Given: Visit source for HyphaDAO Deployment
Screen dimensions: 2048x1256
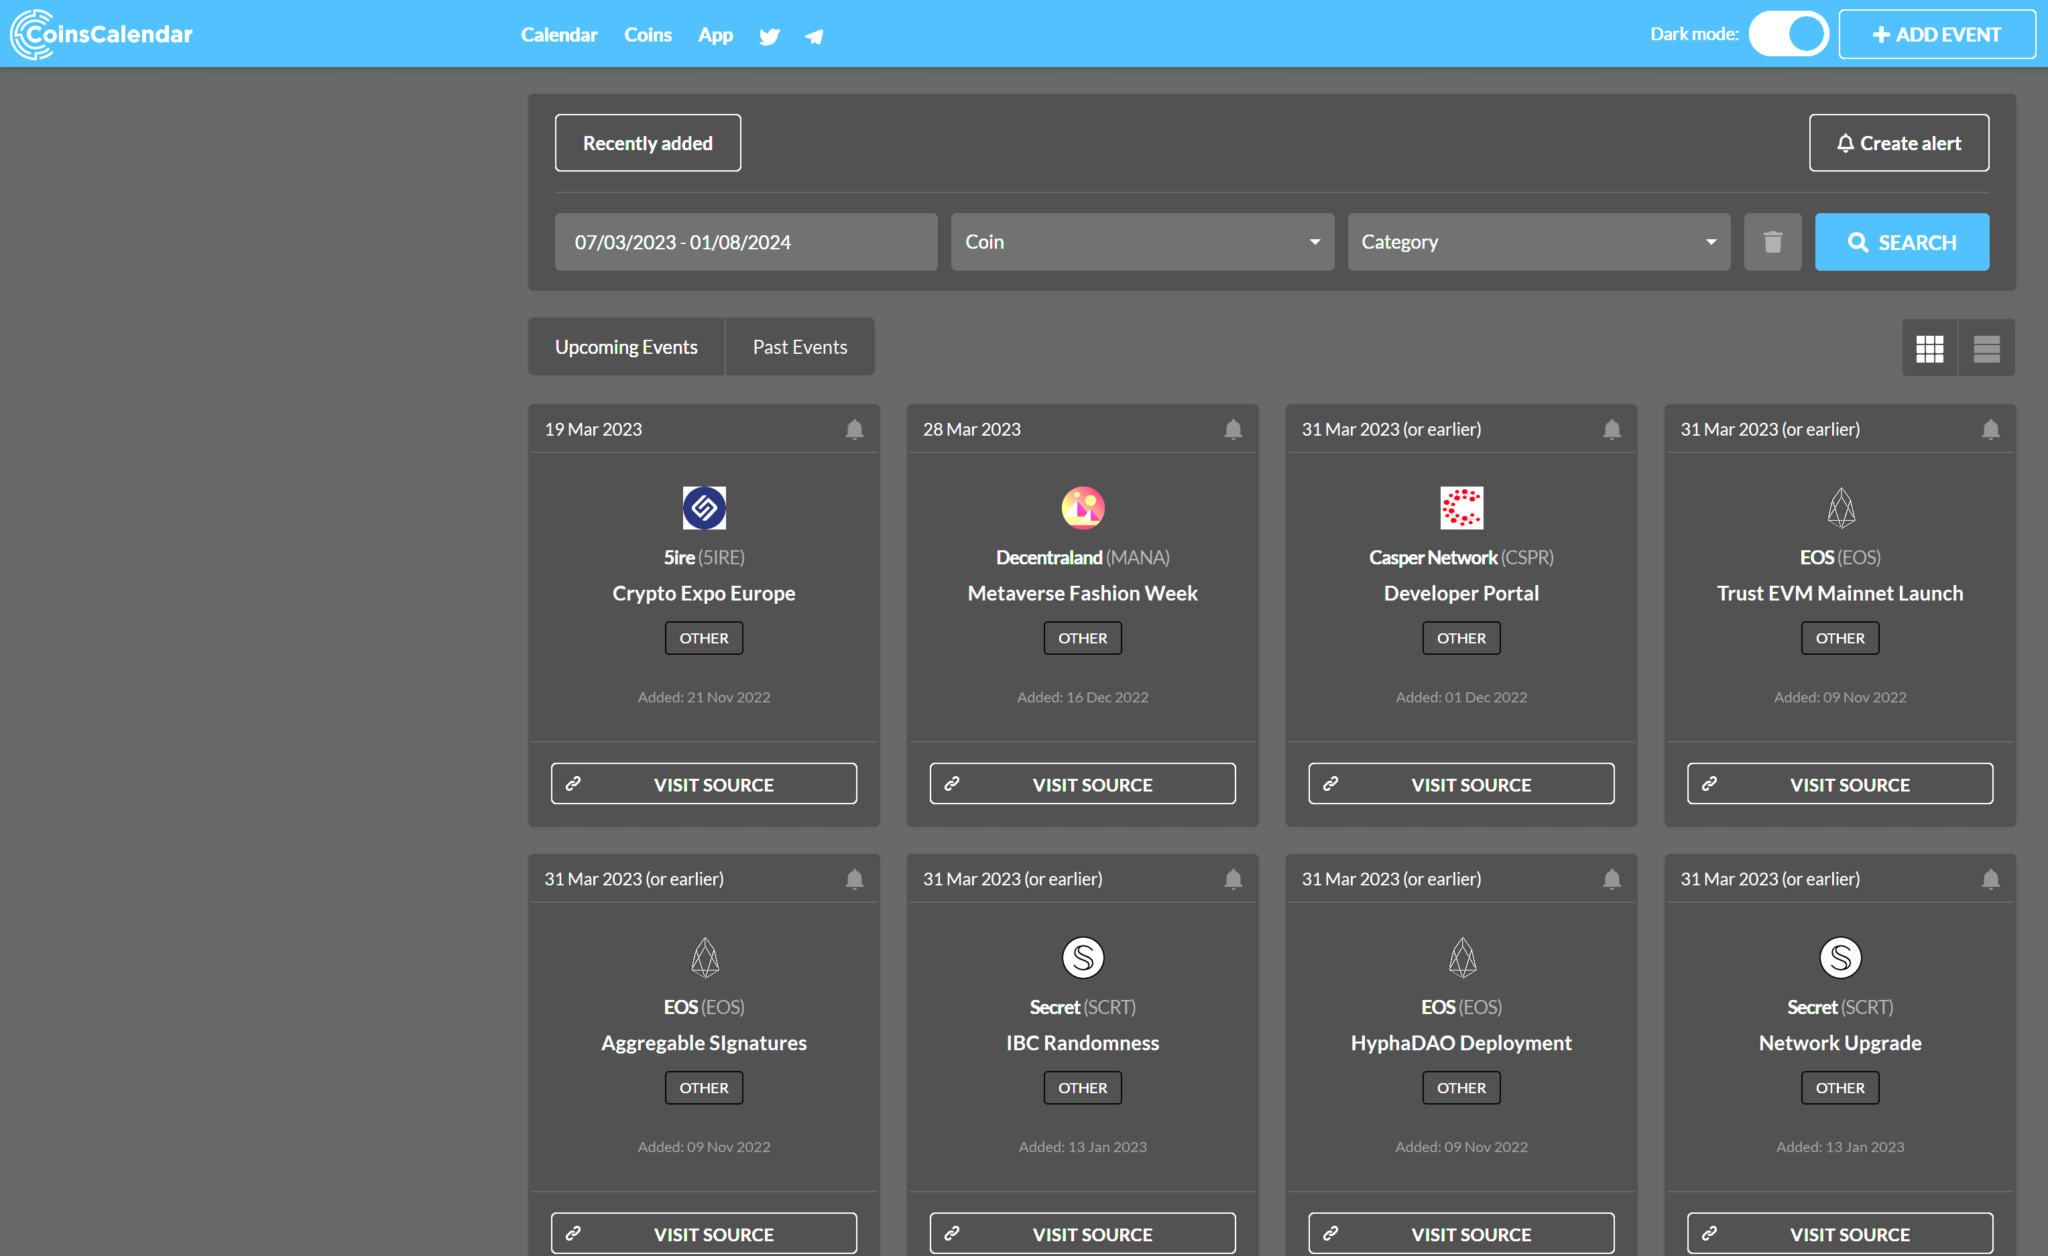Looking at the screenshot, I should coord(1461,1234).
